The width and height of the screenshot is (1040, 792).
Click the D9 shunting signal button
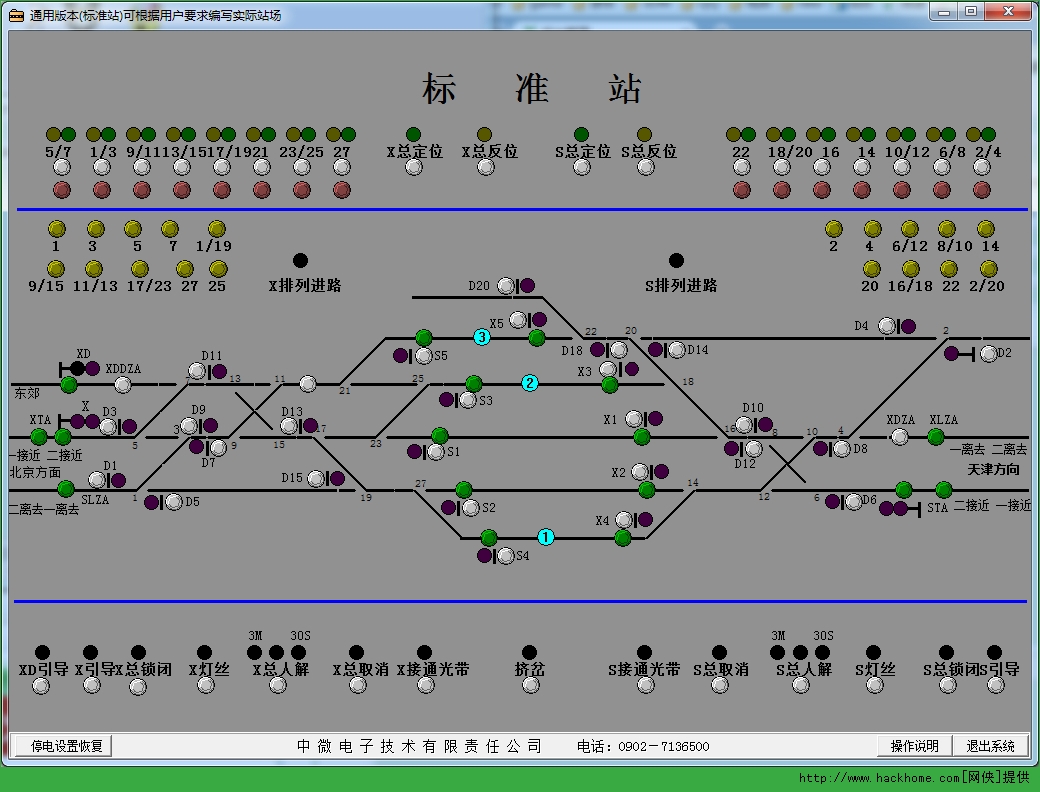[x=189, y=425]
